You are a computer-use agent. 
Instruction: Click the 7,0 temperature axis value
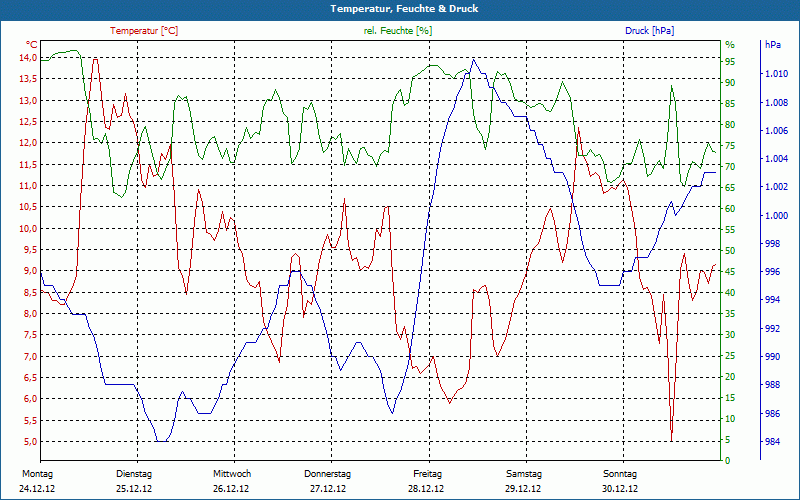30,356
